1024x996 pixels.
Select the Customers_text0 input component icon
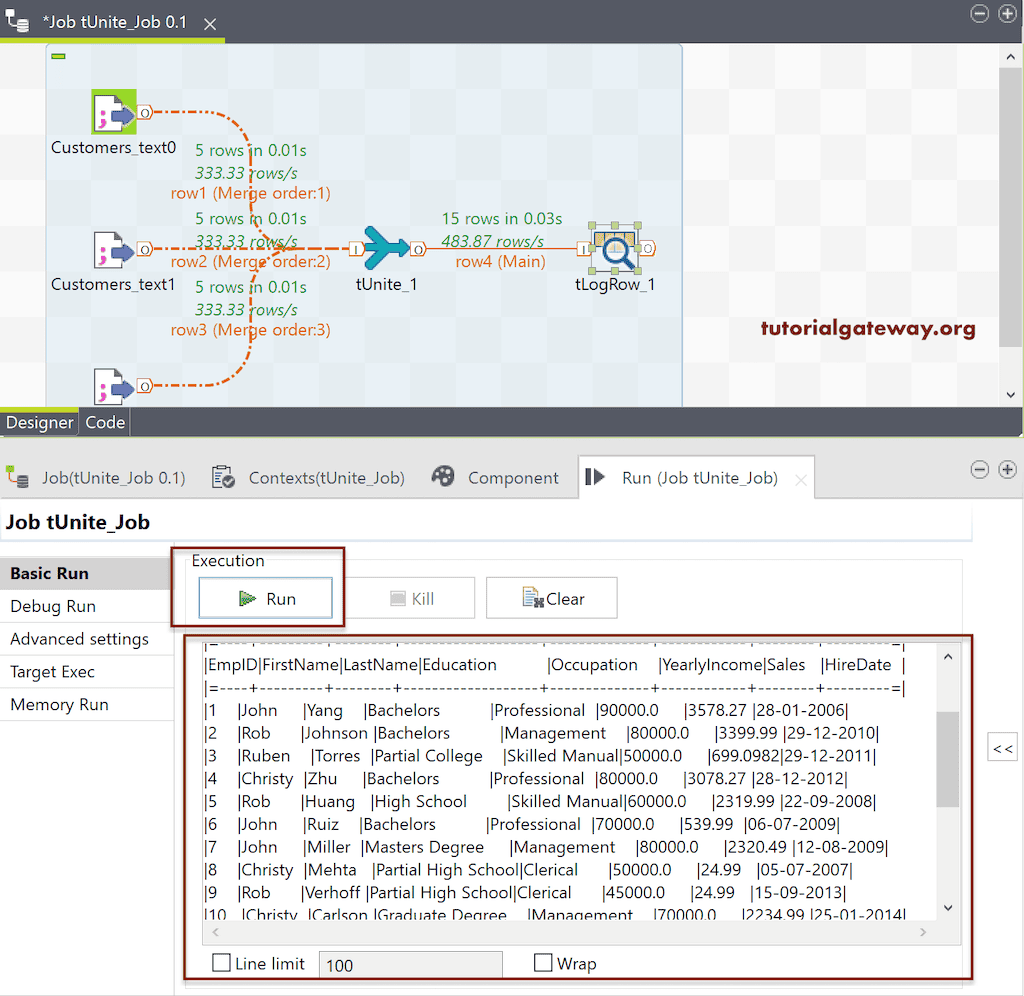(113, 113)
